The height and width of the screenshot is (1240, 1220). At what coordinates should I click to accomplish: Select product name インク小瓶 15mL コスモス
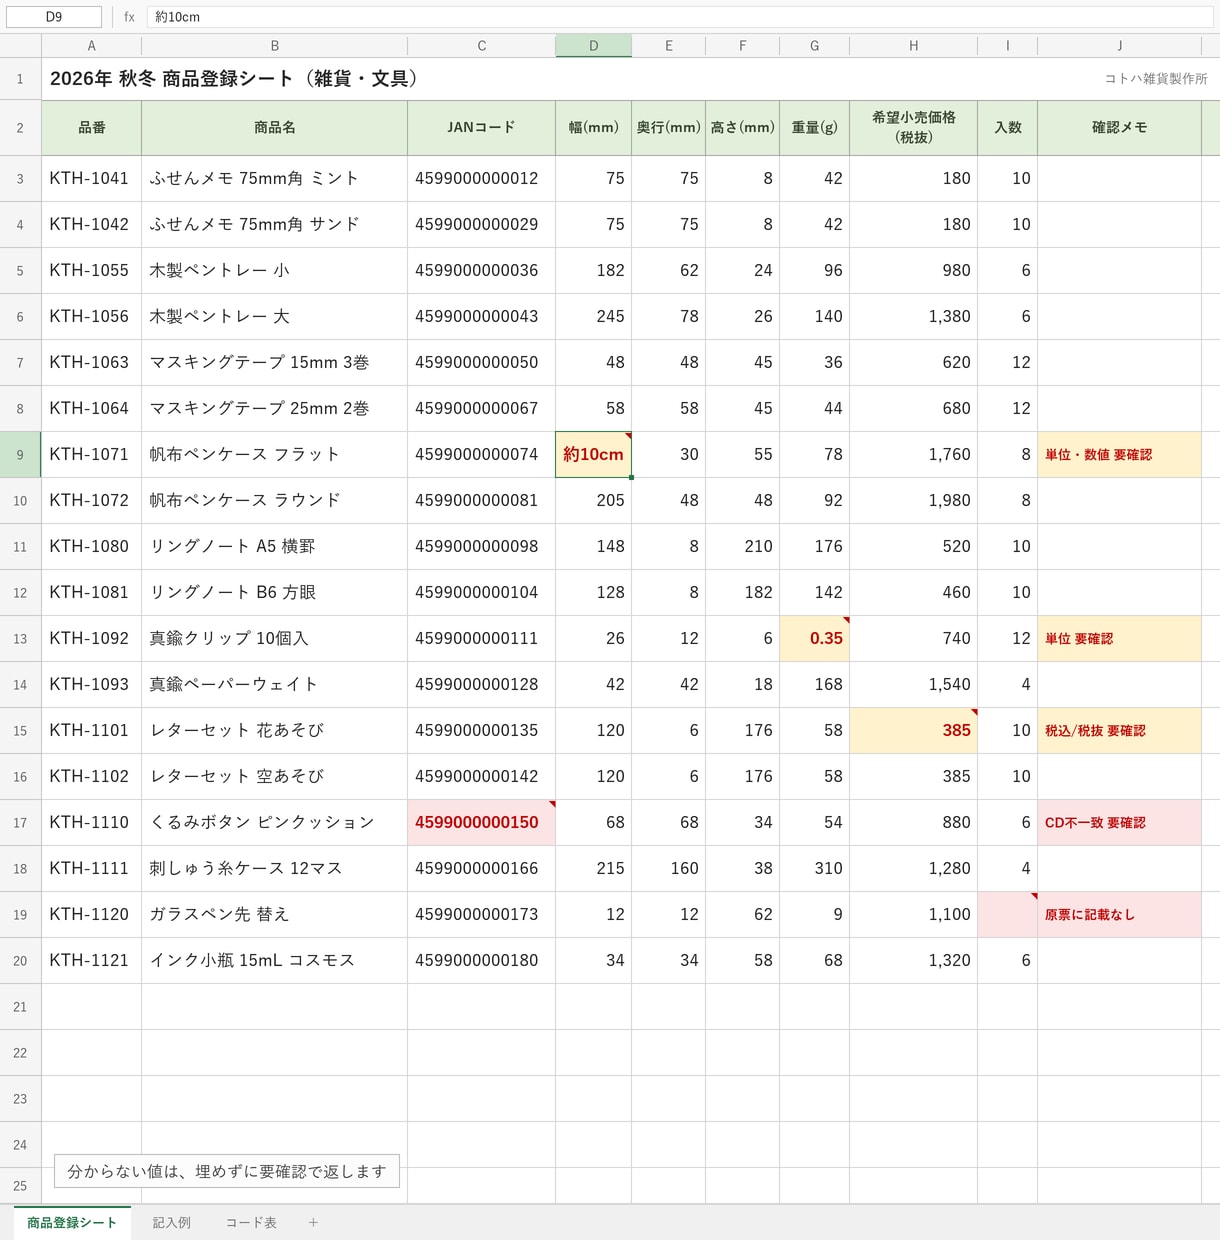click(274, 961)
